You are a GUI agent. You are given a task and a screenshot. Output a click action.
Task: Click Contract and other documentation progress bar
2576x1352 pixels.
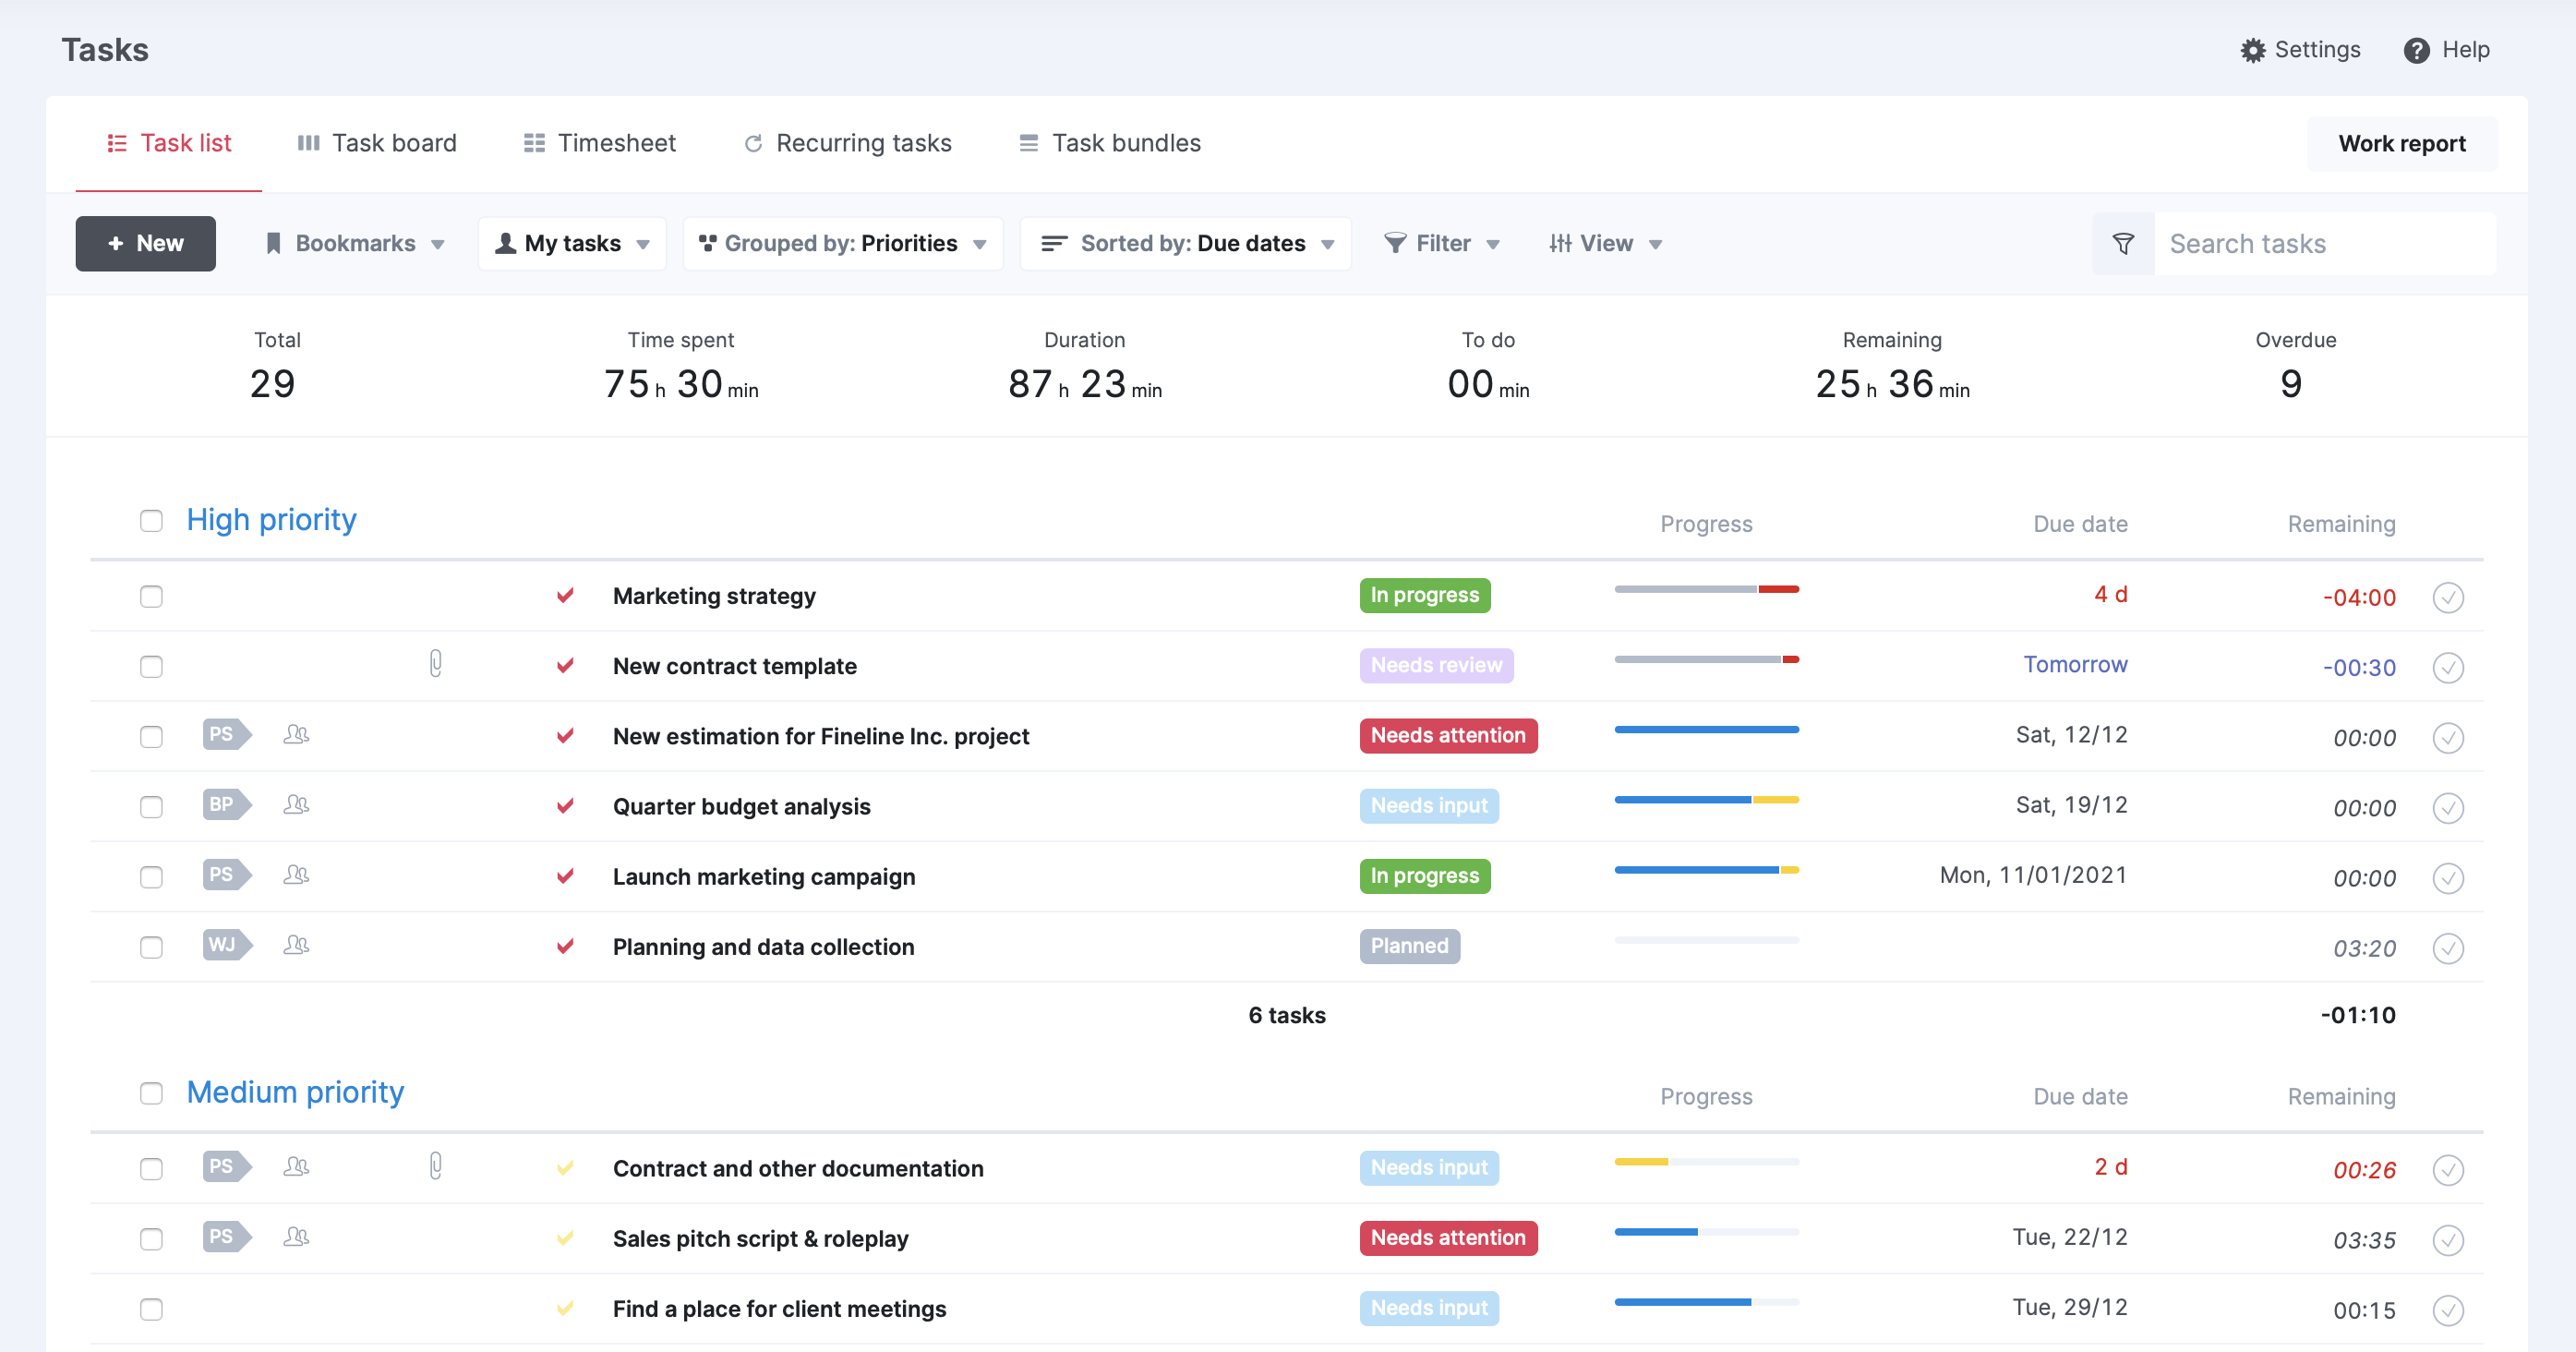coord(1706,1162)
